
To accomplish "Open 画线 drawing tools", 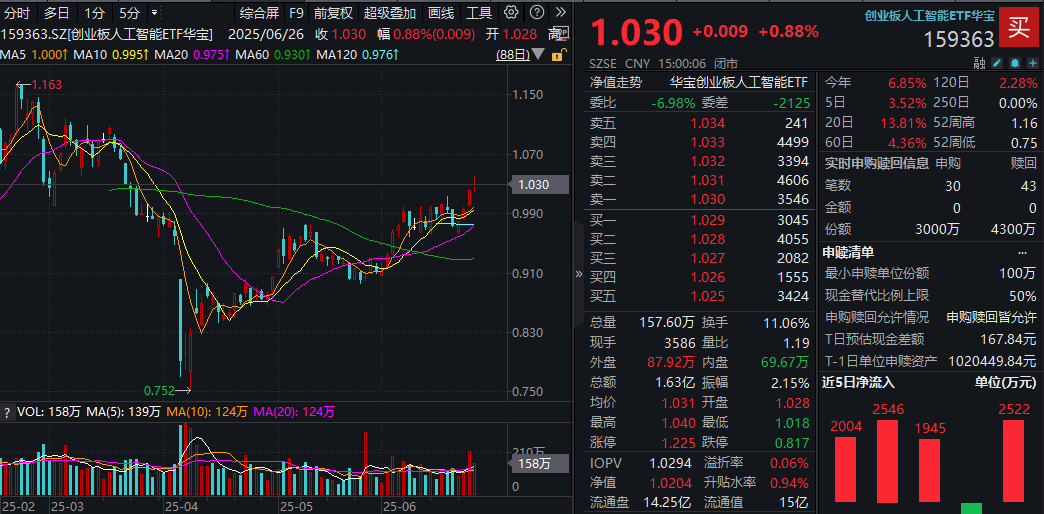I will click(441, 13).
